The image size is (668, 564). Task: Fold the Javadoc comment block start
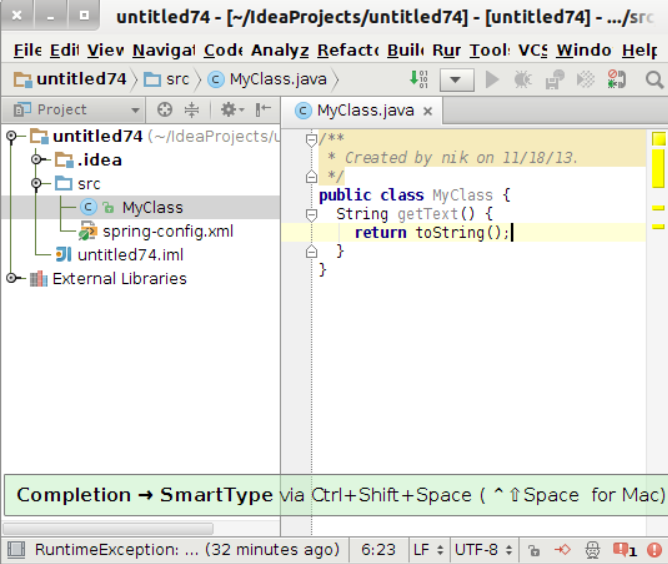point(311,139)
